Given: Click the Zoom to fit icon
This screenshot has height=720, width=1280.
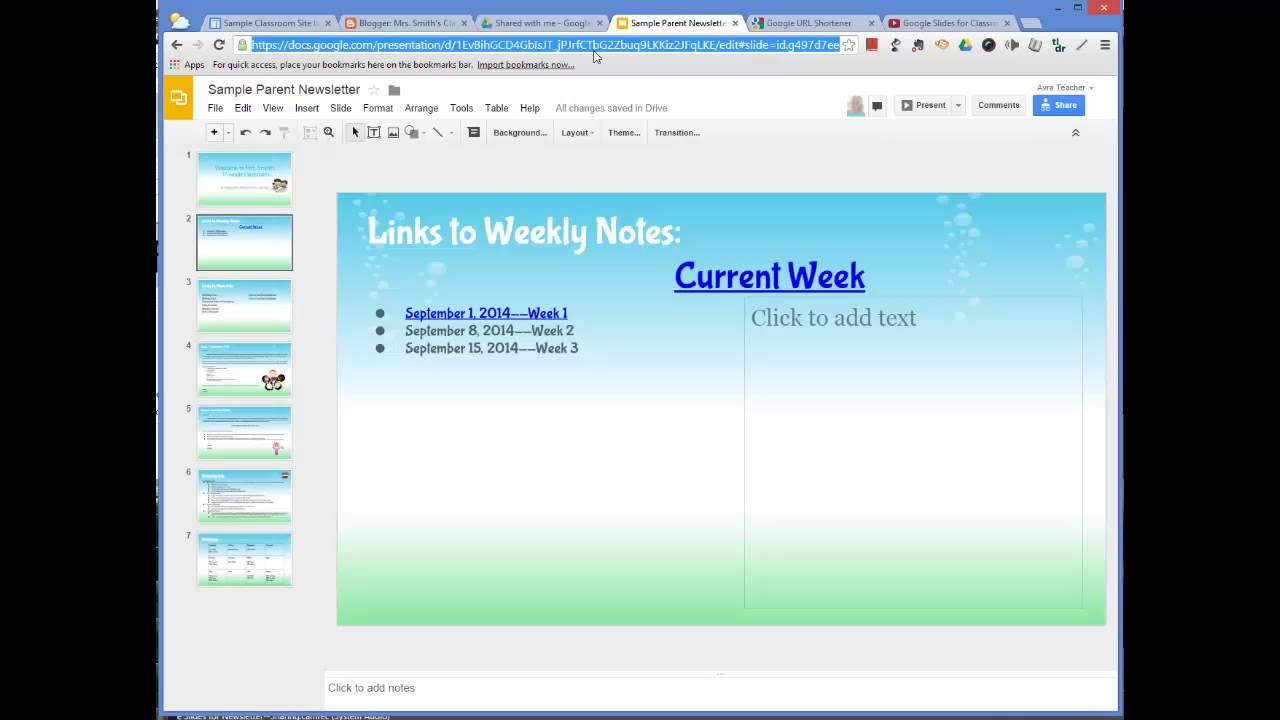Looking at the screenshot, I should [310, 132].
